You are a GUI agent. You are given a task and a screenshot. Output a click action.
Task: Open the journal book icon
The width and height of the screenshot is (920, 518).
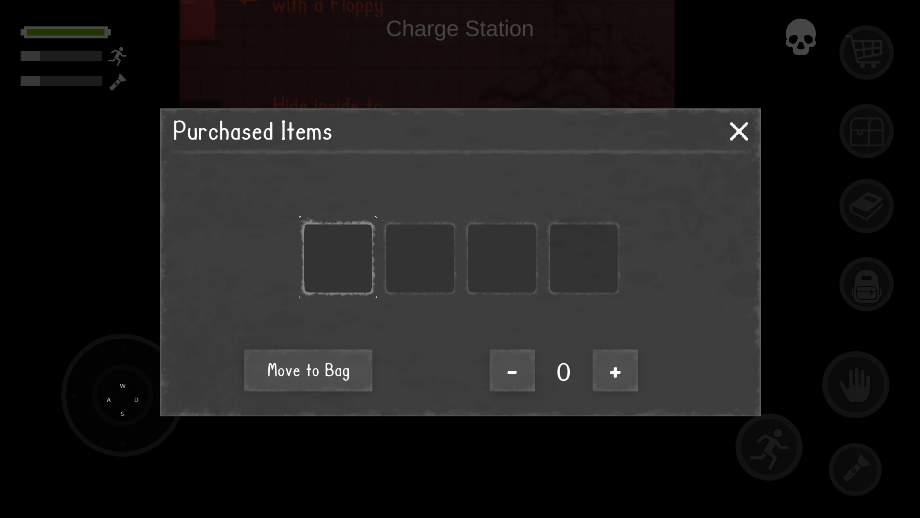click(866, 206)
